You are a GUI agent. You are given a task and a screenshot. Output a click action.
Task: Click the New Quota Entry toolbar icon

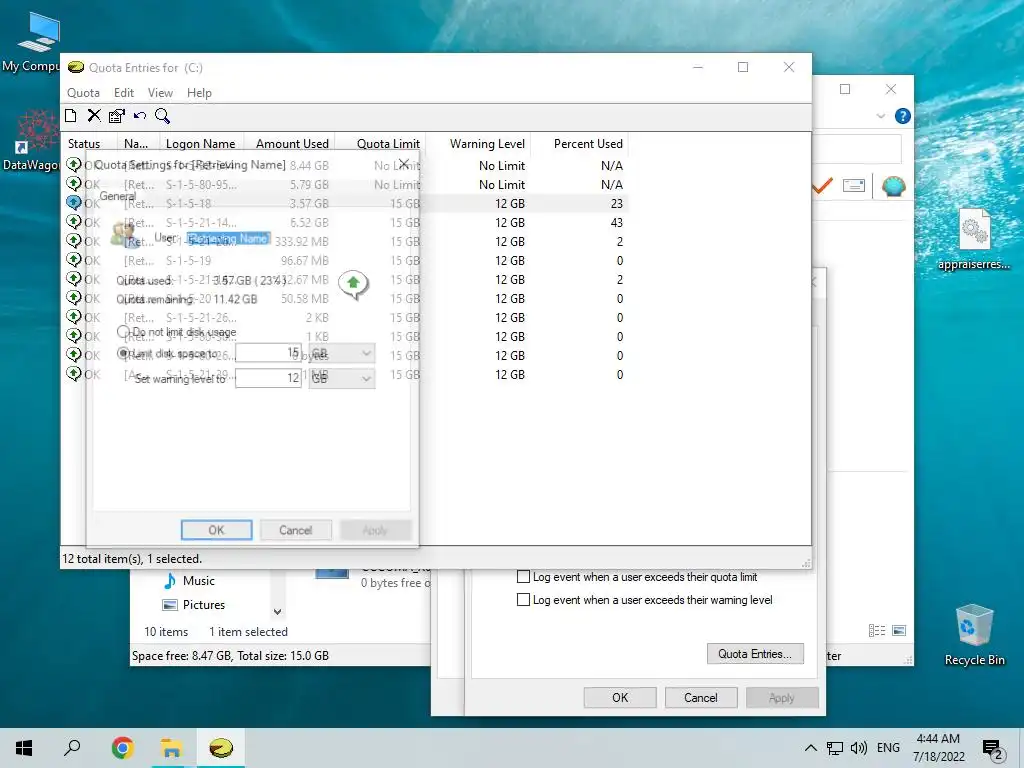coord(71,116)
